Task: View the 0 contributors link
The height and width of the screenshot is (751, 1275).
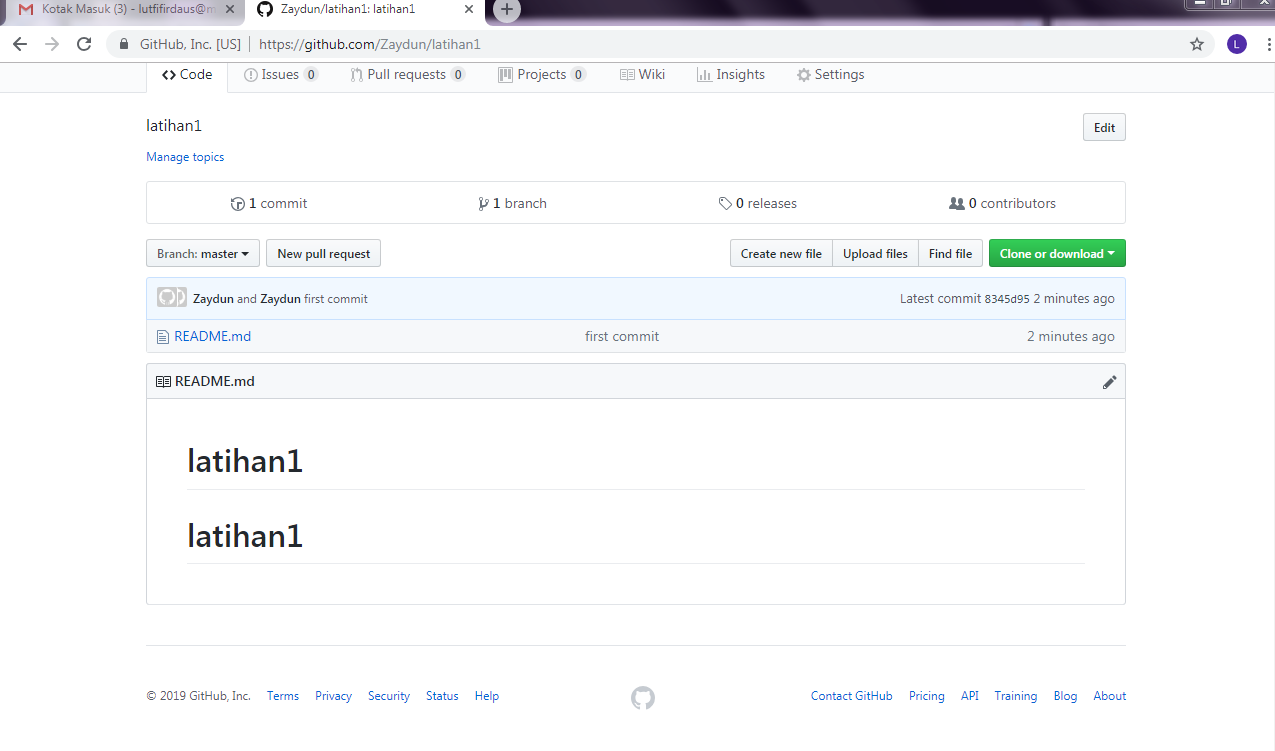Action: coord(1002,203)
